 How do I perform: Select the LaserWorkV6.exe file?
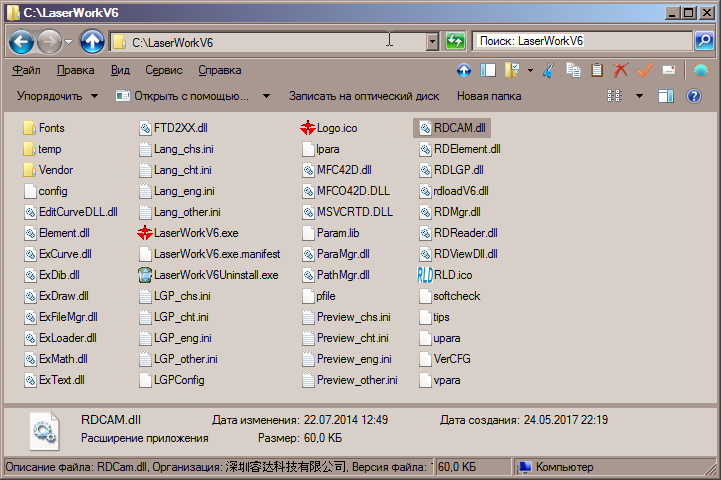click(195, 232)
